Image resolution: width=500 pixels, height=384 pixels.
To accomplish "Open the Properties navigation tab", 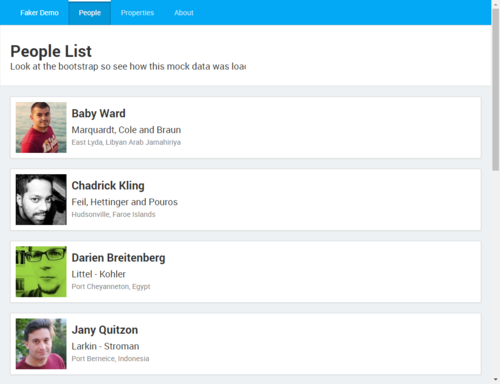I will click(x=137, y=13).
